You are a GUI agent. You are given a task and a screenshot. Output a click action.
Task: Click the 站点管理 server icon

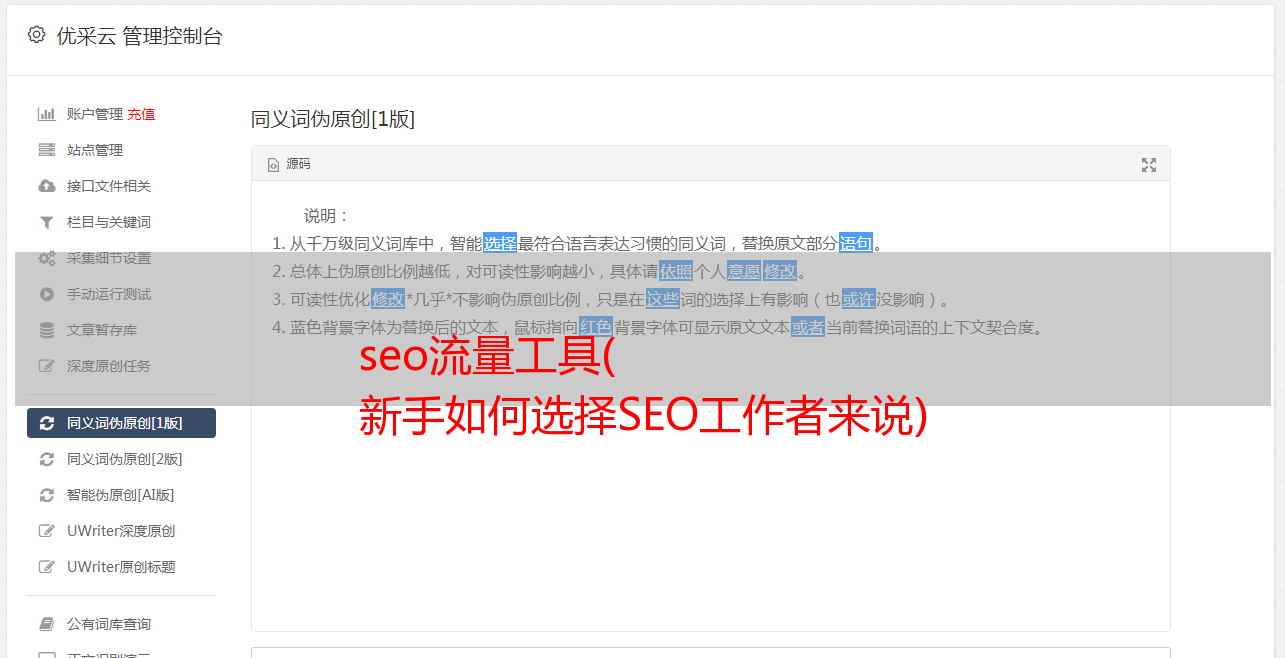46,150
